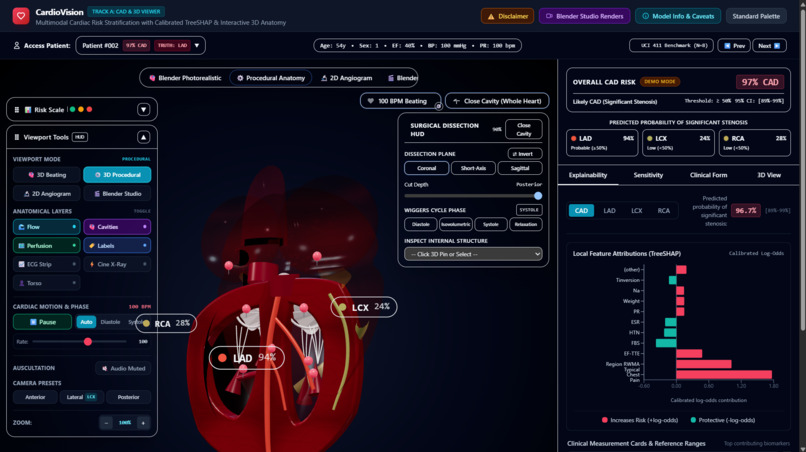The image size is (806, 452).
Task: Click Close Cavity (Whole Heart)
Action: pos(497,101)
